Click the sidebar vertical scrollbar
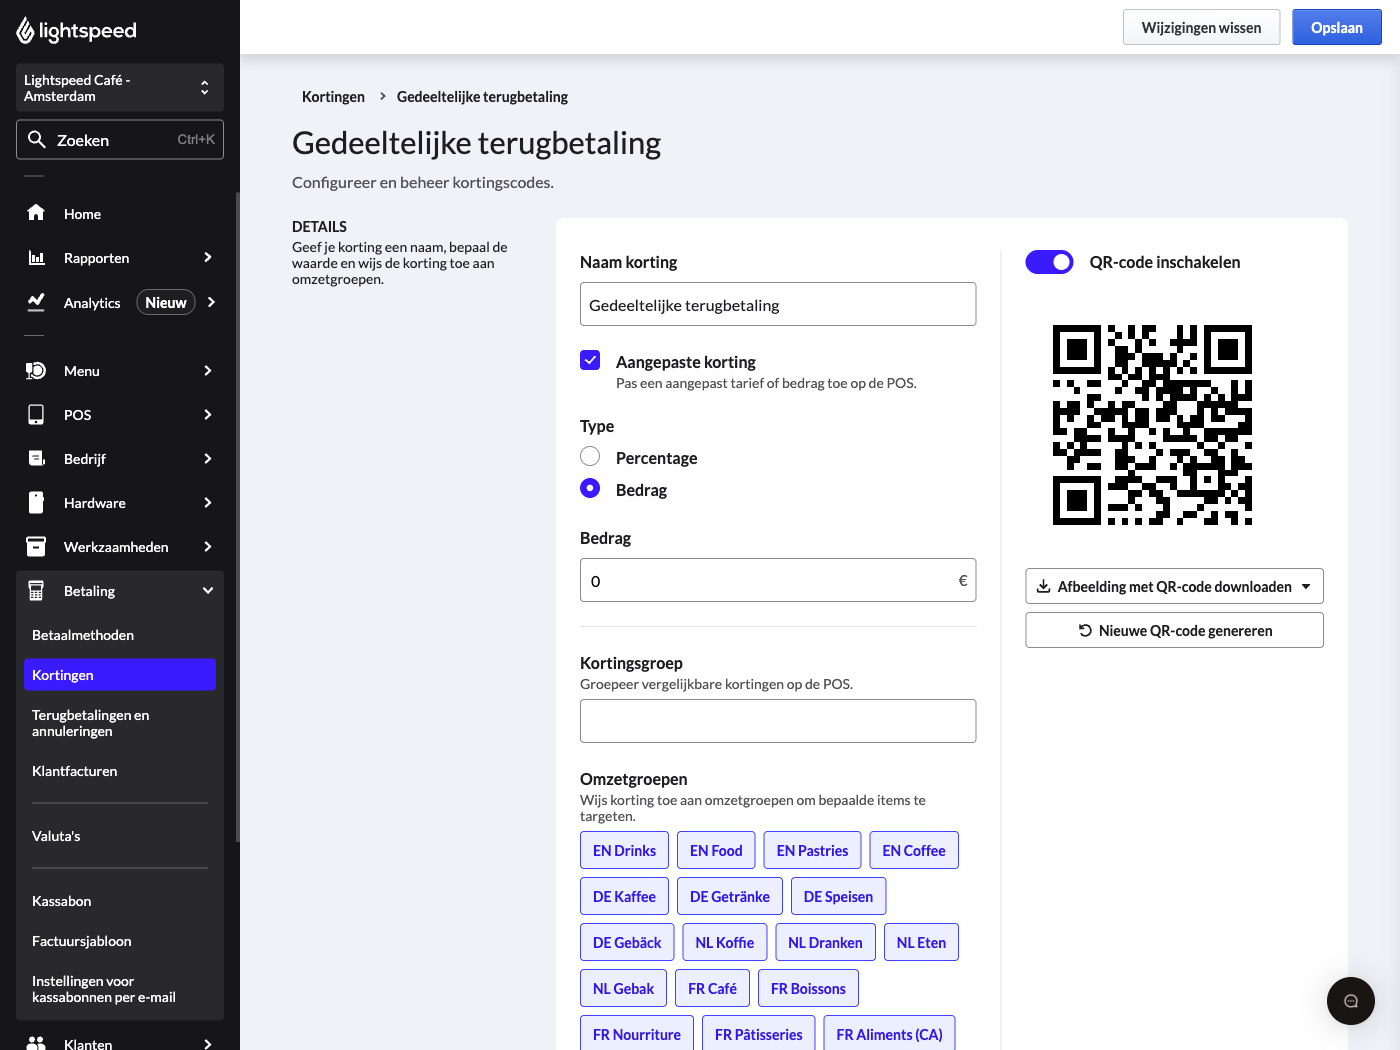This screenshot has height=1050, width=1400. pos(237,517)
